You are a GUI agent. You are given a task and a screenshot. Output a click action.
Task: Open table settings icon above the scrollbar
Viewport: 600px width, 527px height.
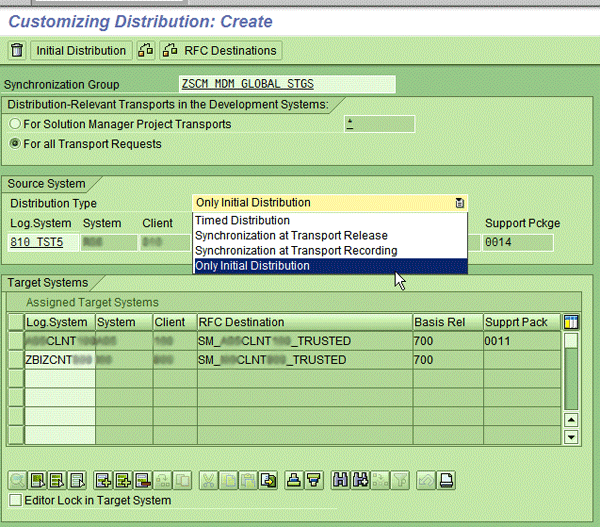pyautogui.click(x=571, y=322)
